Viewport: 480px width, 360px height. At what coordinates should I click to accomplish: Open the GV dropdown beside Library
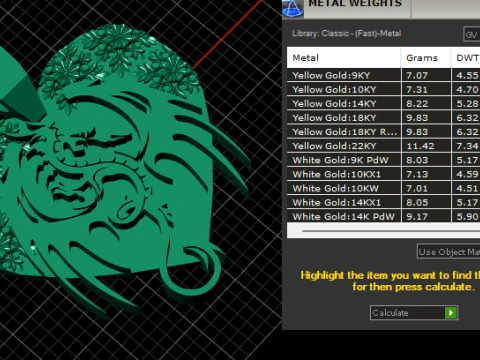click(x=472, y=35)
